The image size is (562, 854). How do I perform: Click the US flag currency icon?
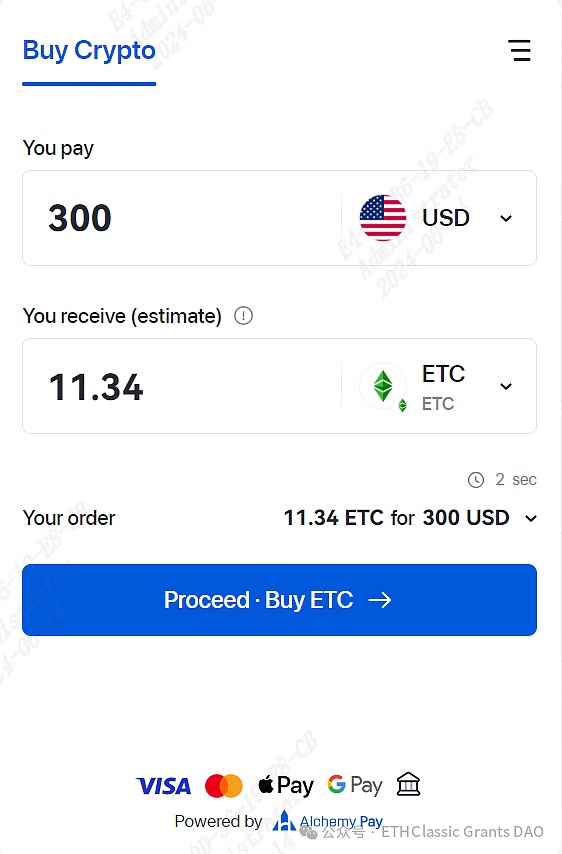tap(383, 218)
